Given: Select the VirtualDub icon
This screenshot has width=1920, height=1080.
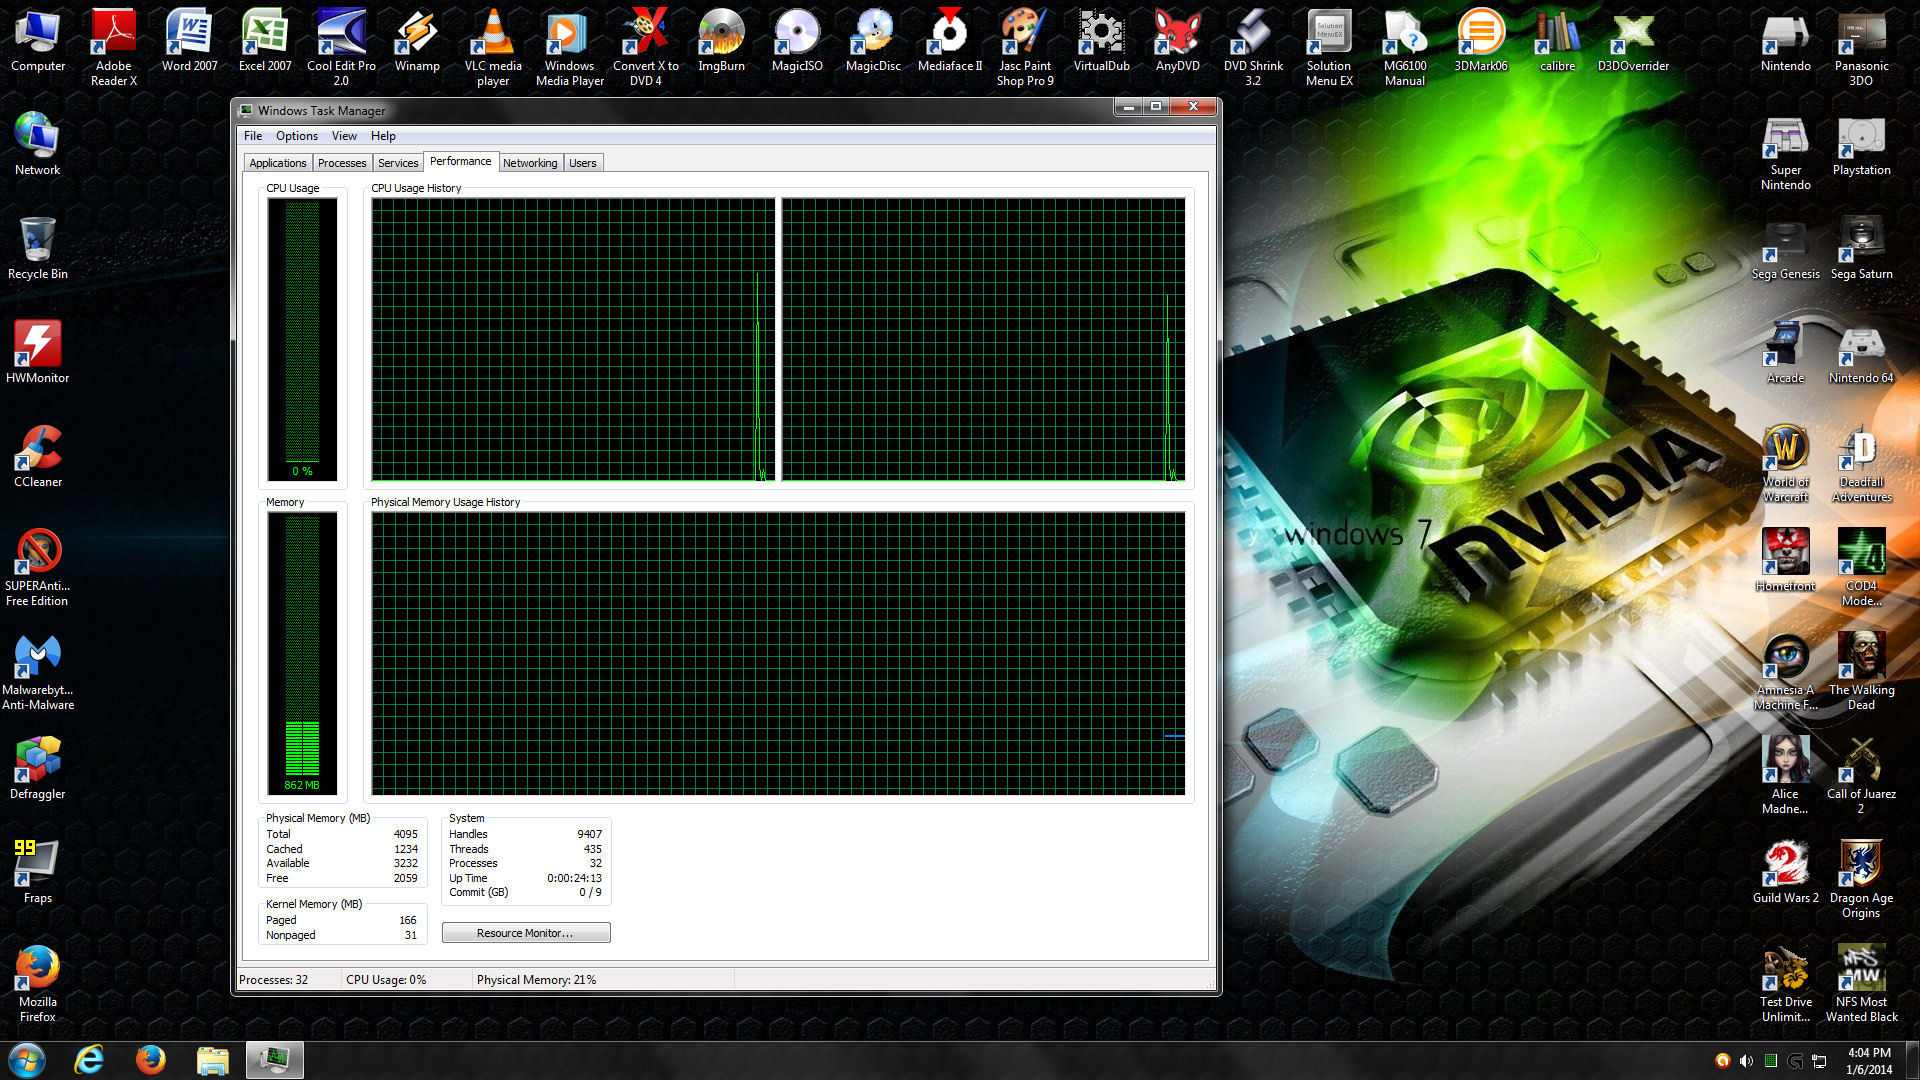Looking at the screenshot, I should (1101, 42).
